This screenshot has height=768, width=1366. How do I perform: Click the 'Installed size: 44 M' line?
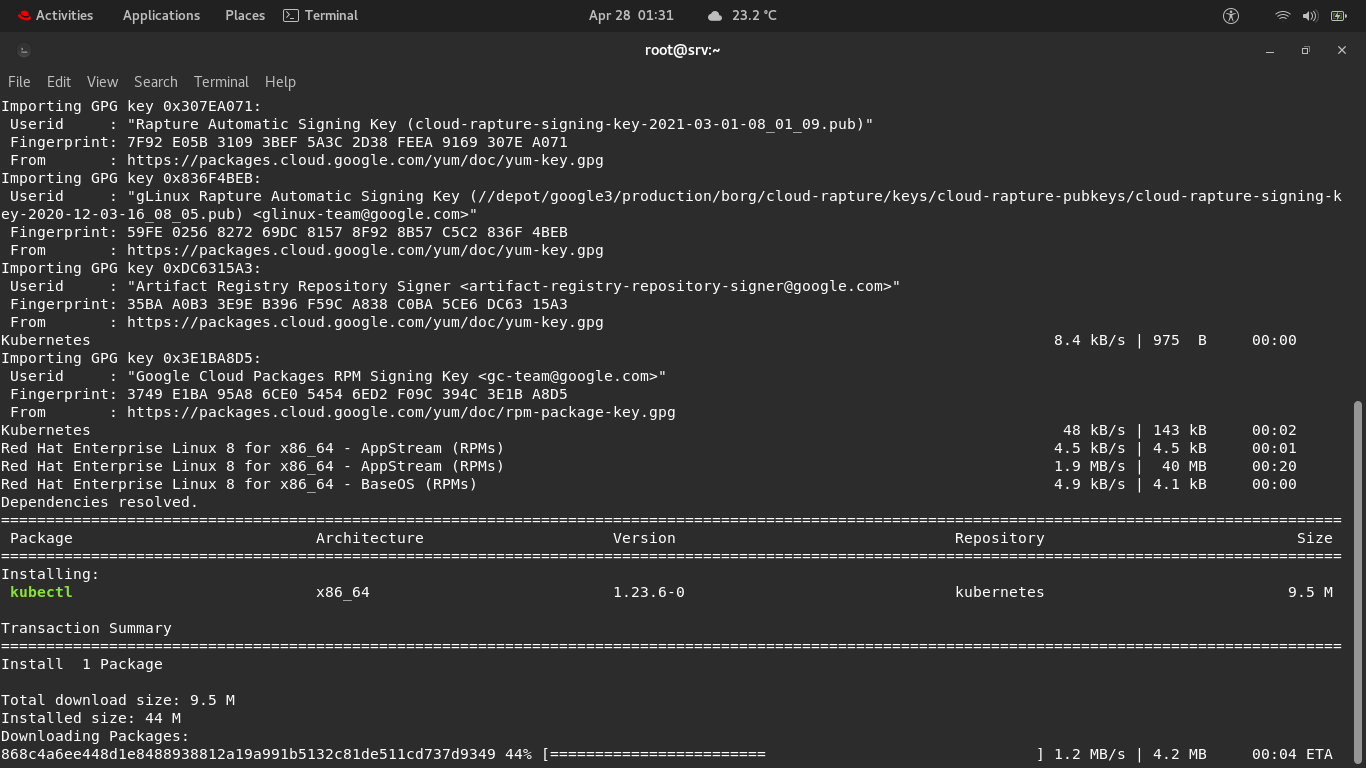coord(91,718)
